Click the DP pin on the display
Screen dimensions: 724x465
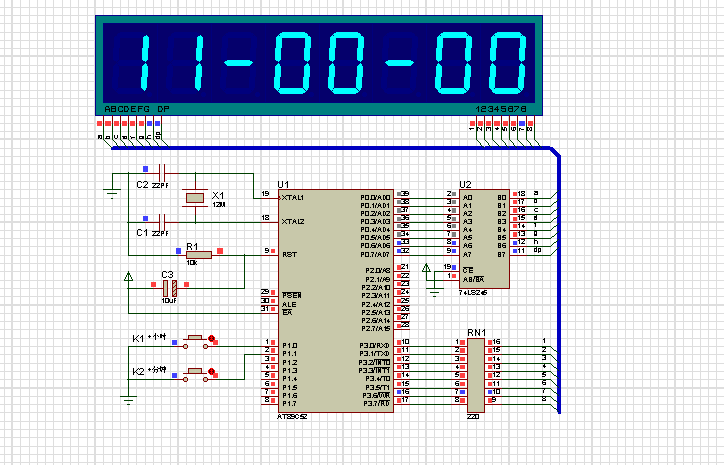point(157,130)
